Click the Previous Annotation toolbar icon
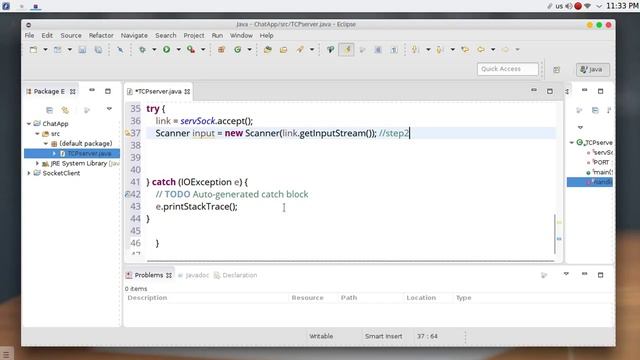Image resolution: width=640 pixels, height=360 pixels. coord(440,50)
